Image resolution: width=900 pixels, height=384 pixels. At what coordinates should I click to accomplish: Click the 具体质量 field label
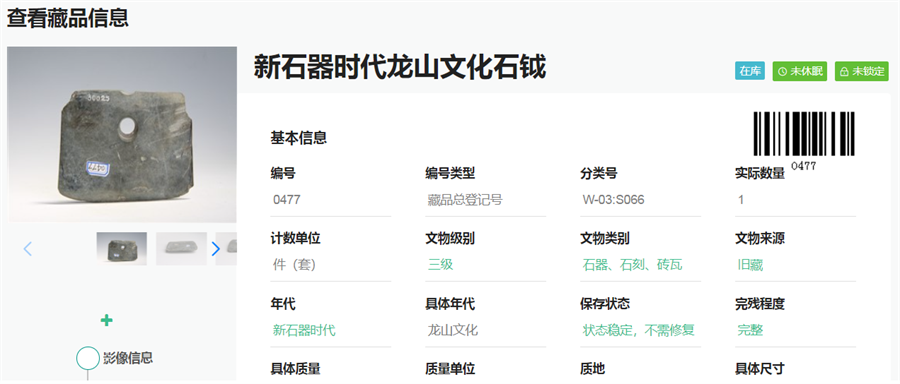point(295,369)
